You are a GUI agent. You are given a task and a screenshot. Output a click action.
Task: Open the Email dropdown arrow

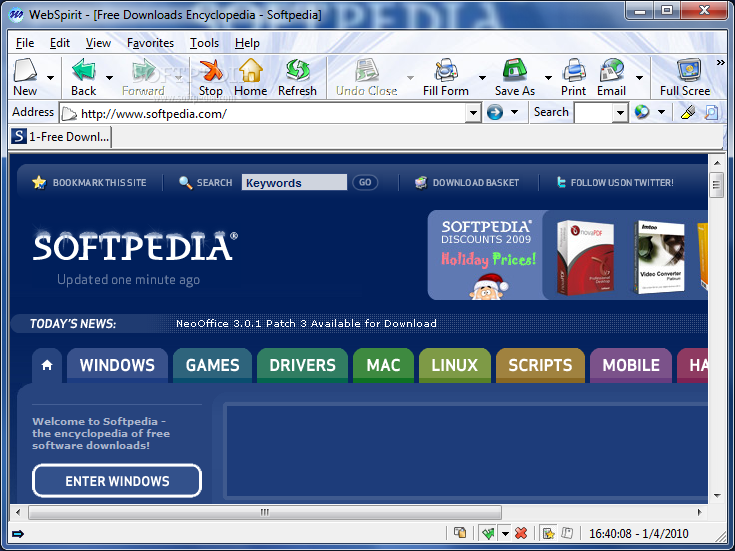(x=639, y=78)
